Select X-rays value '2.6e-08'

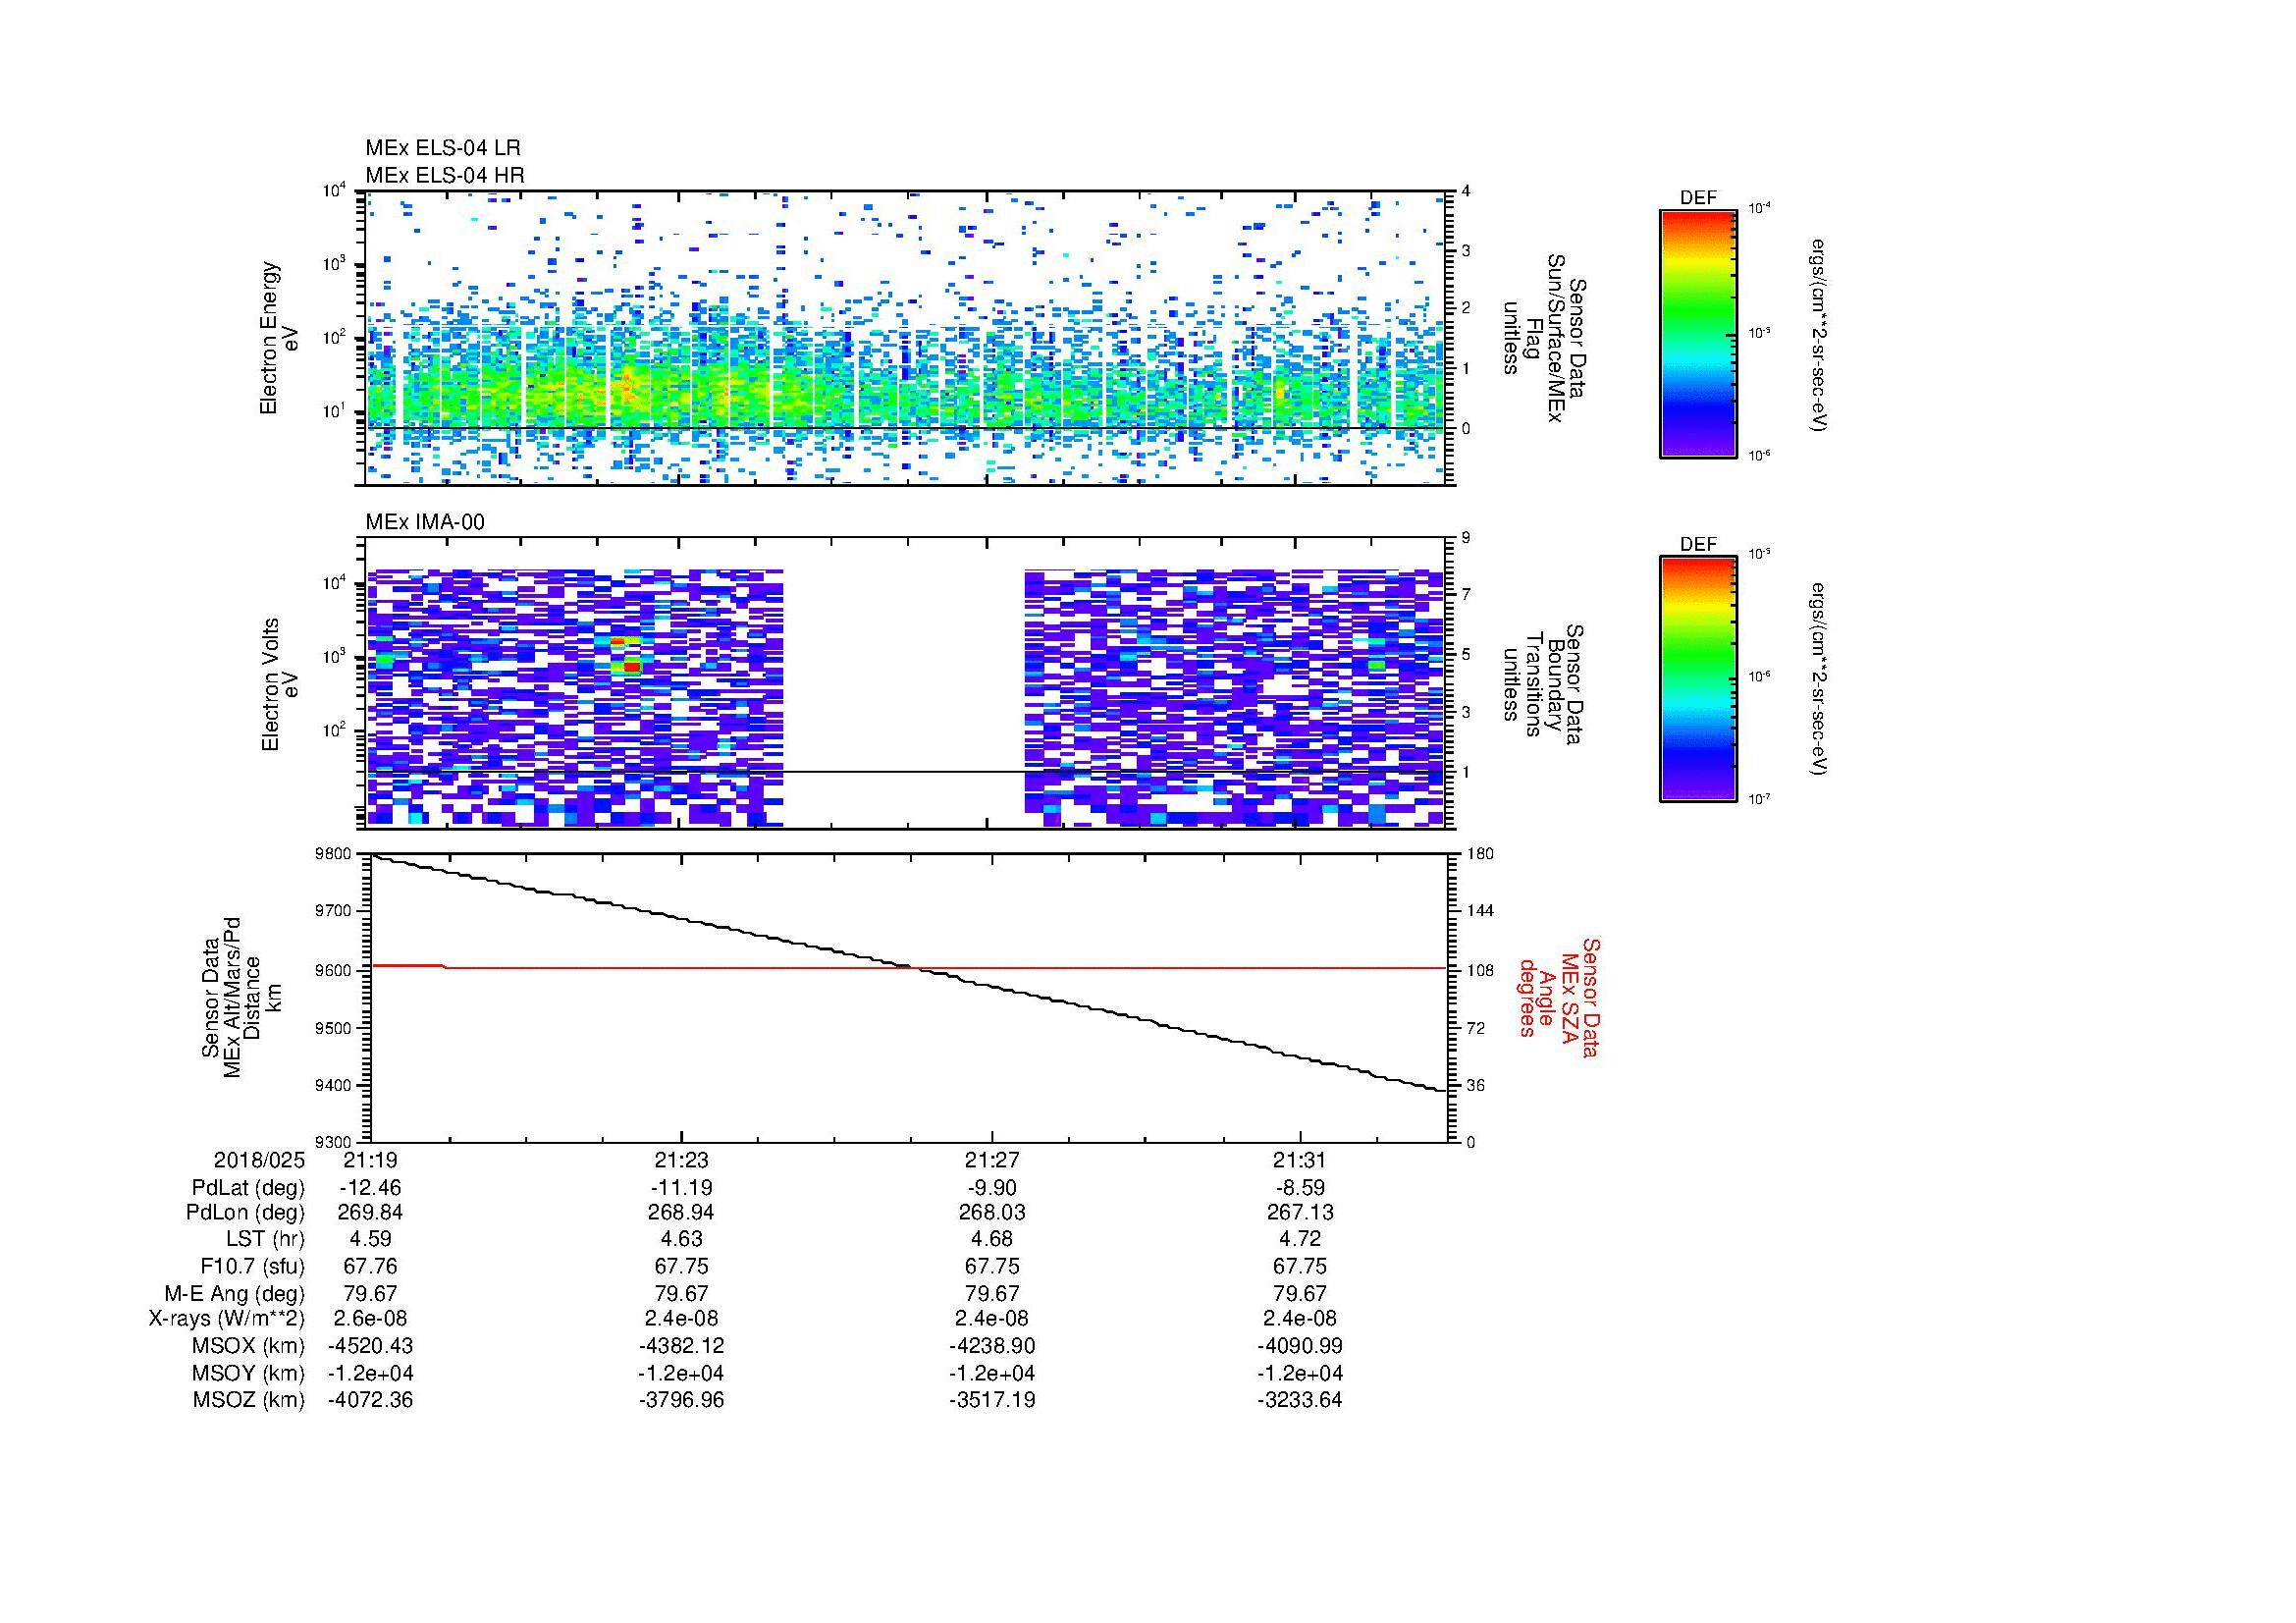[x=370, y=1319]
